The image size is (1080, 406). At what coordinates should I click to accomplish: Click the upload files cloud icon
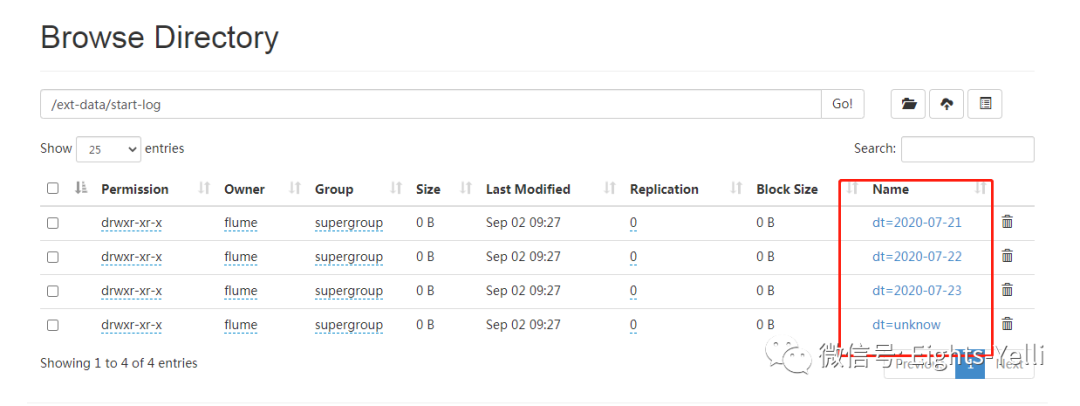[x=947, y=104]
